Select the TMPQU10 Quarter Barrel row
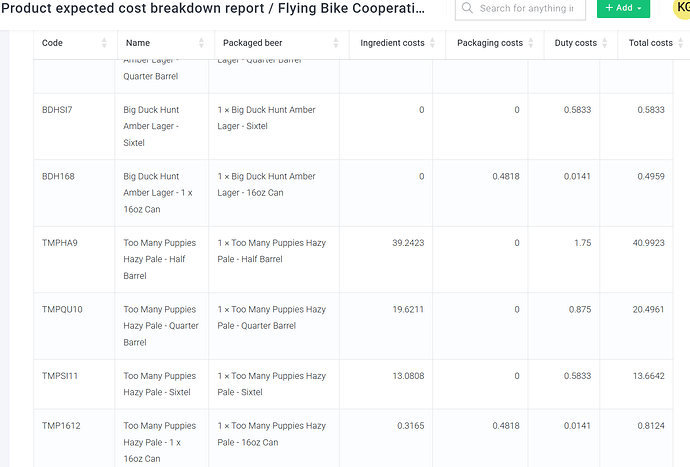The image size is (690, 467). point(353,326)
